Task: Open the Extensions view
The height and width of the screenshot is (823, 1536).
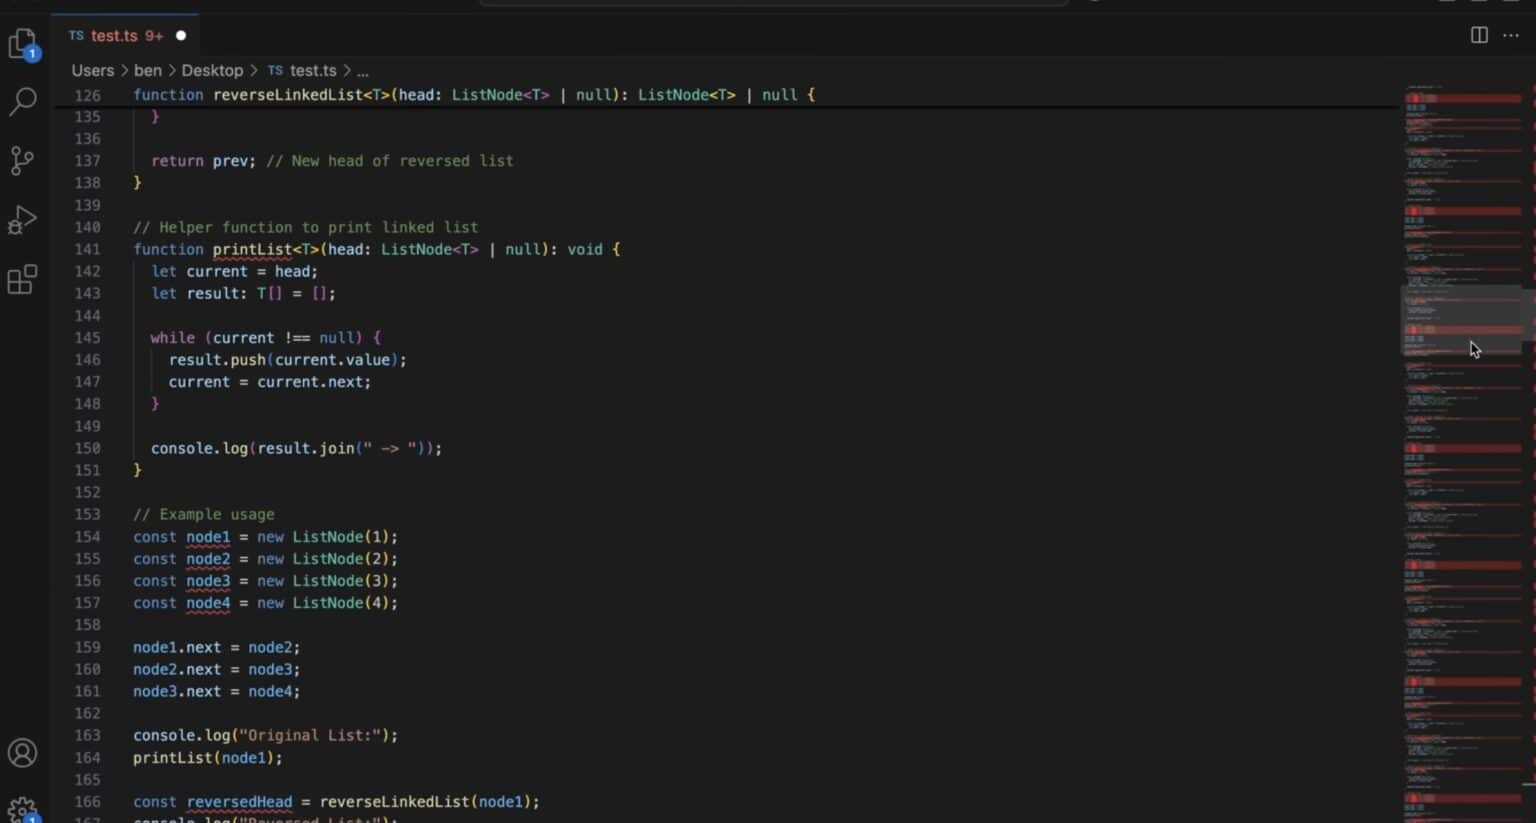Action: click(x=23, y=280)
